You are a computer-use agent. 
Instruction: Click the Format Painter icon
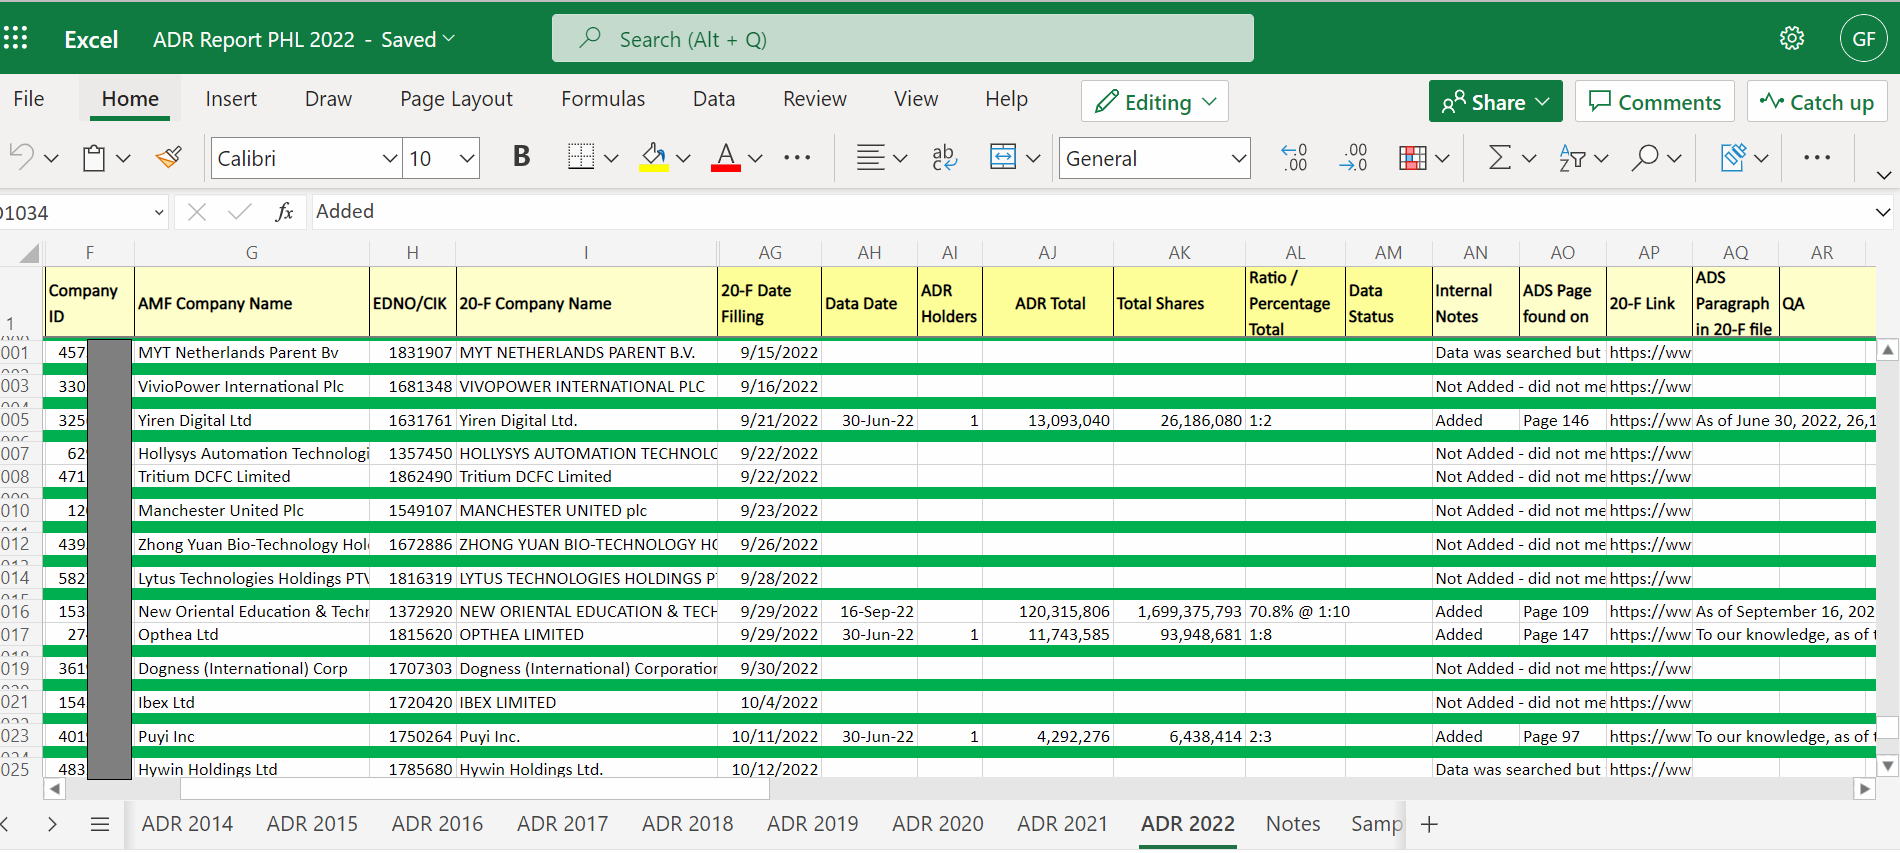(169, 158)
